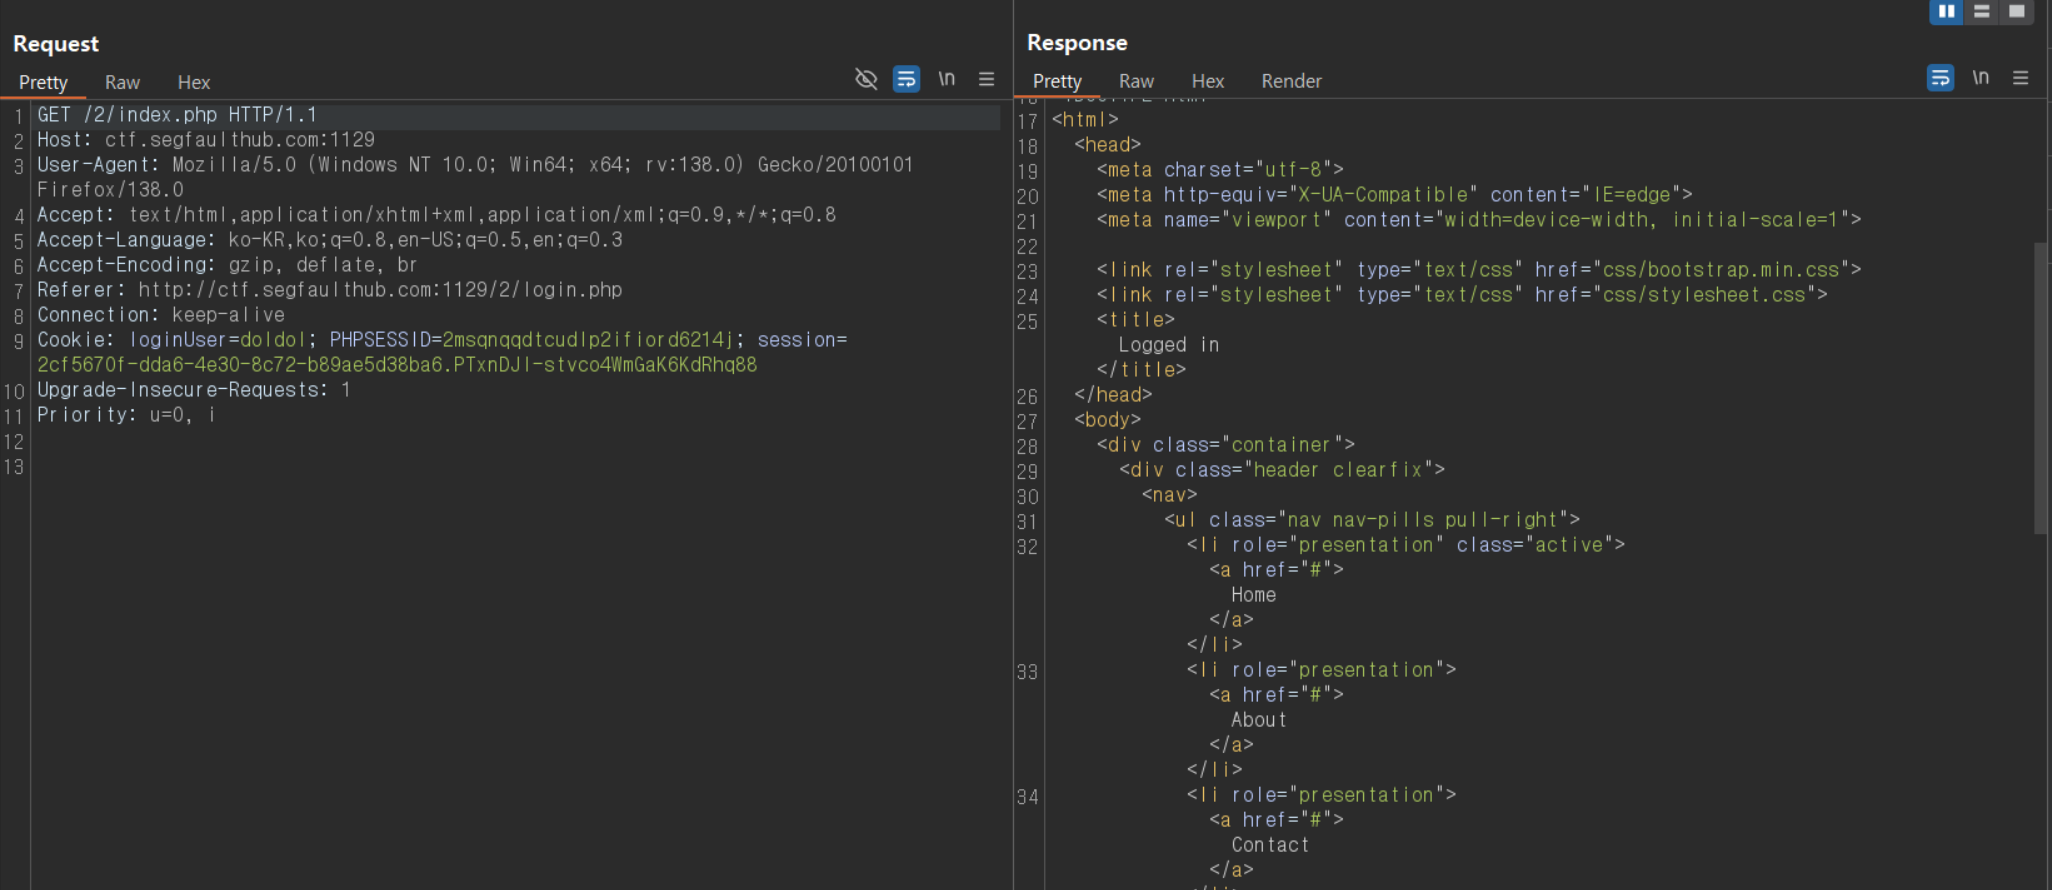This screenshot has width=2052, height=890.
Task: Toggle show newline \n in Response panel
Action: click(x=1980, y=78)
